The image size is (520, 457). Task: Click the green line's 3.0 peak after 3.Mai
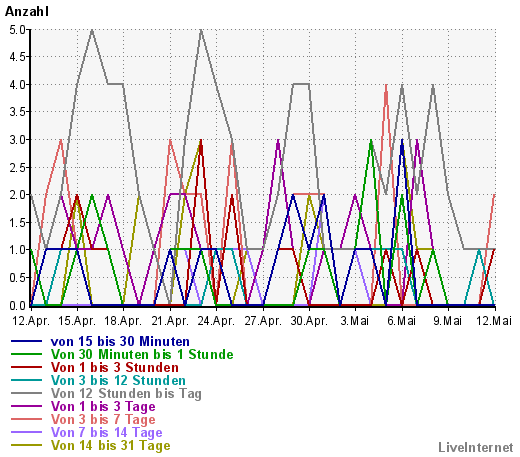point(371,140)
